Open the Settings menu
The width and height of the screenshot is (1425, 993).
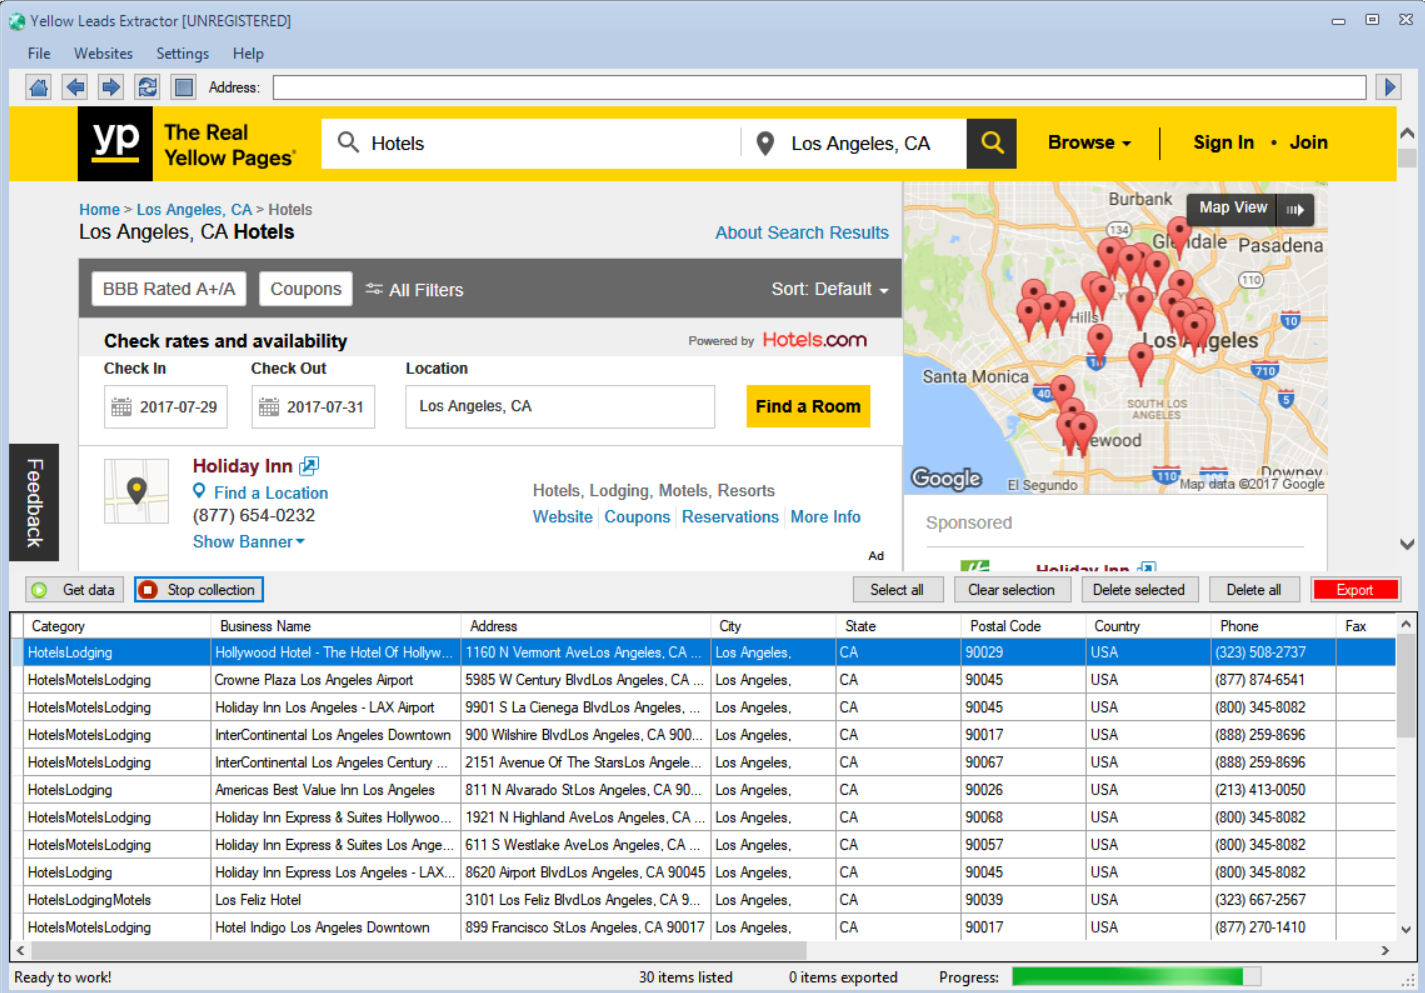click(x=182, y=53)
